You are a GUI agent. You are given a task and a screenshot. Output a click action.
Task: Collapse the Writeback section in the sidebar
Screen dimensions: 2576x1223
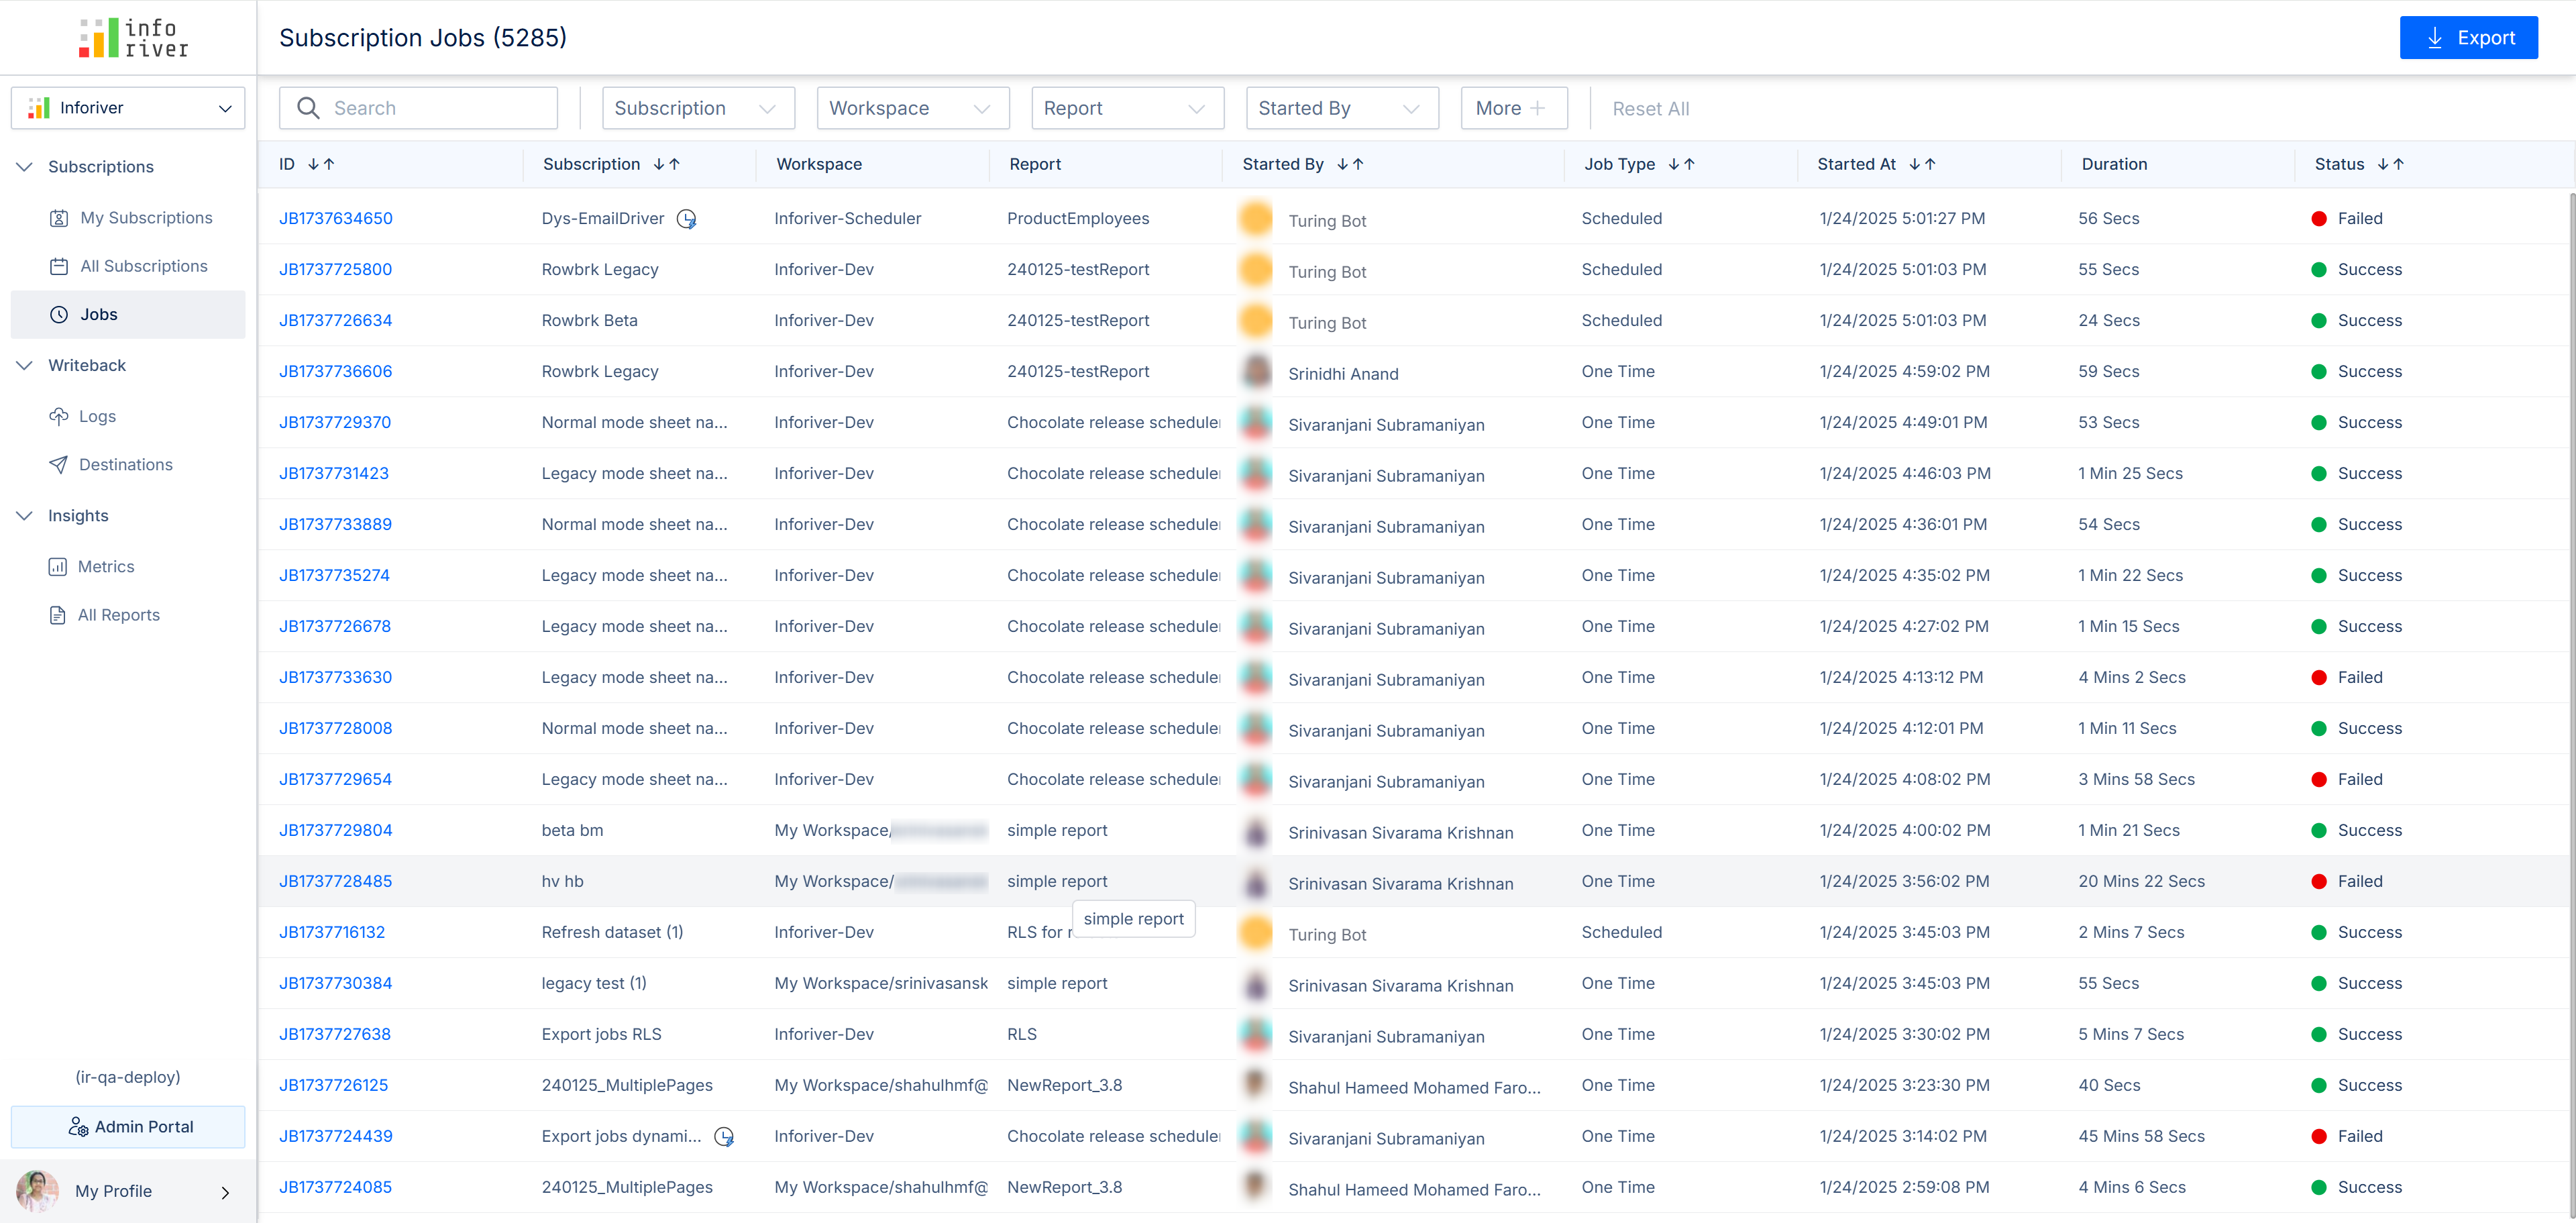25,365
